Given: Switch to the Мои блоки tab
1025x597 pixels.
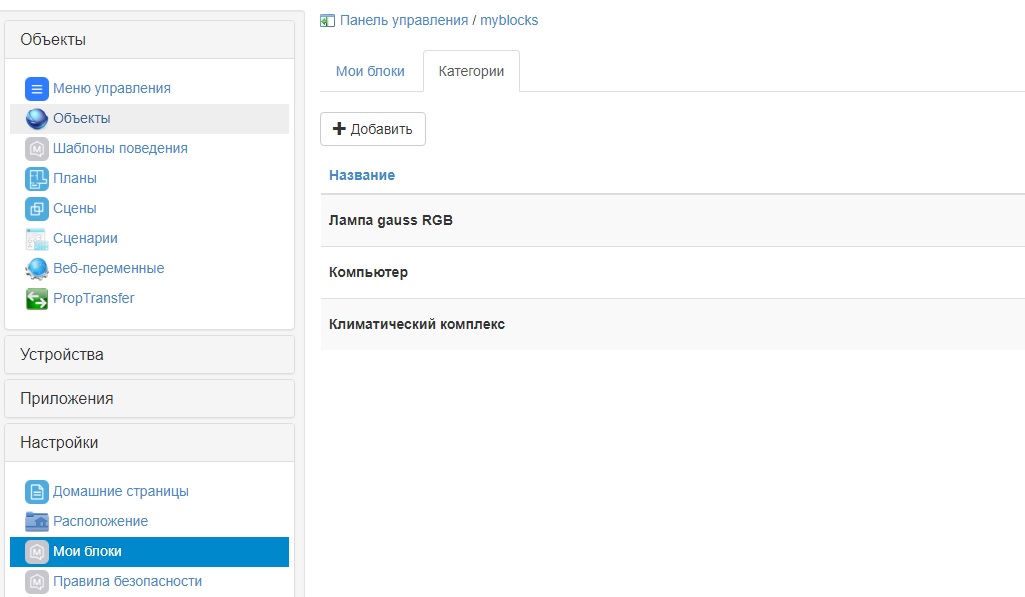Looking at the screenshot, I should click(370, 72).
